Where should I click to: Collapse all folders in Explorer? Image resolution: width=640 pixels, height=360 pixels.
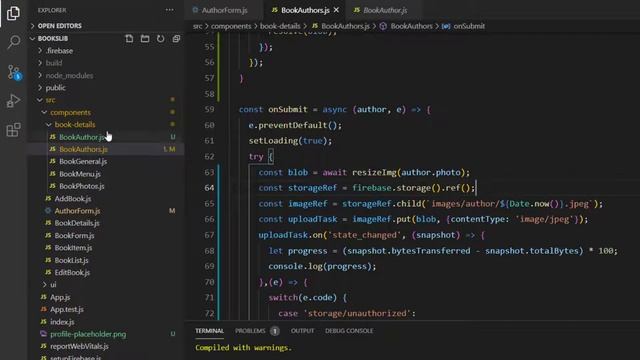pyautogui.click(x=176, y=38)
